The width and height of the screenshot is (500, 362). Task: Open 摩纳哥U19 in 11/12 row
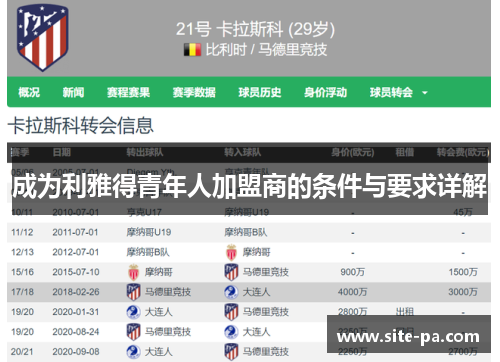pos(149,232)
